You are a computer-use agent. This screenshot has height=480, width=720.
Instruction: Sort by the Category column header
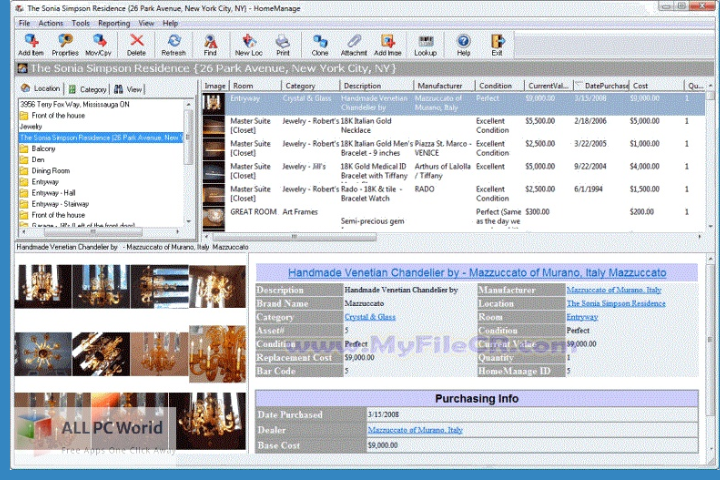pos(310,85)
